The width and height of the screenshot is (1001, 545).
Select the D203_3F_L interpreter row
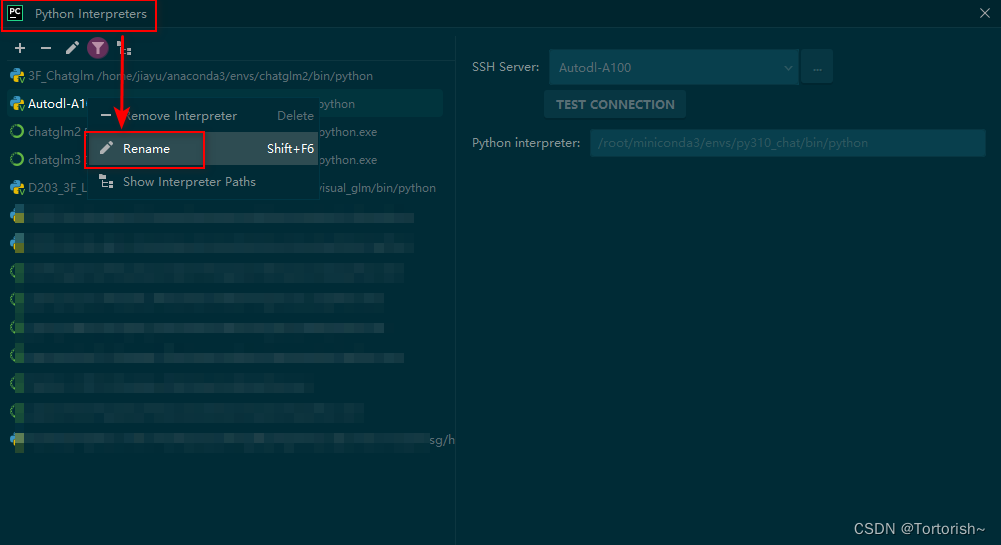pos(225,188)
